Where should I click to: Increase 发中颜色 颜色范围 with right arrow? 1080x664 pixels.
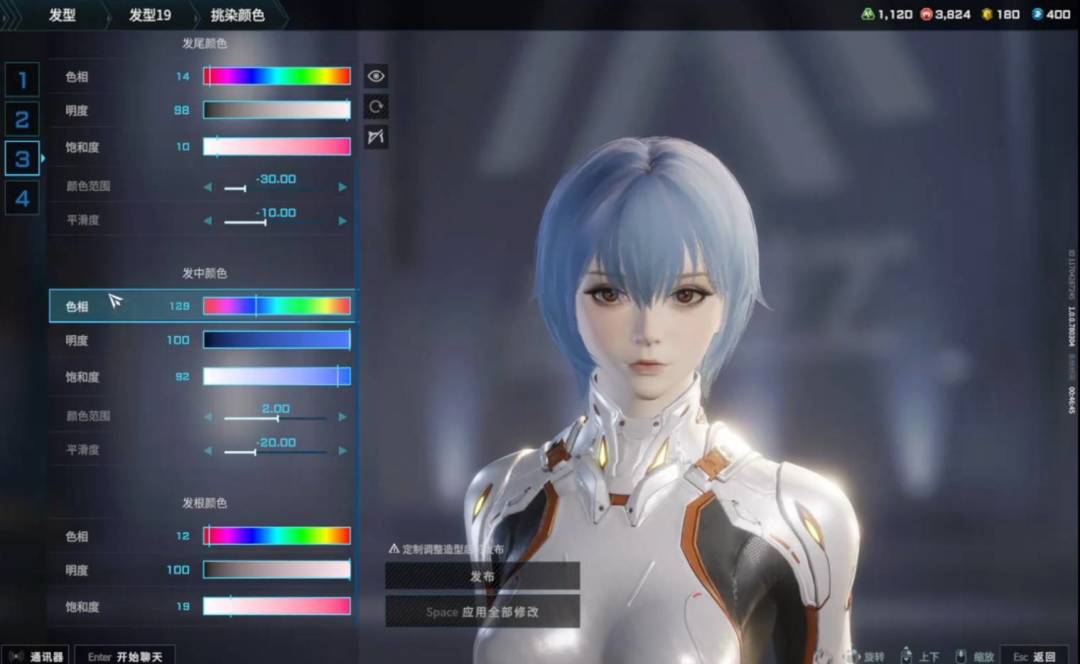tap(342, 417)
